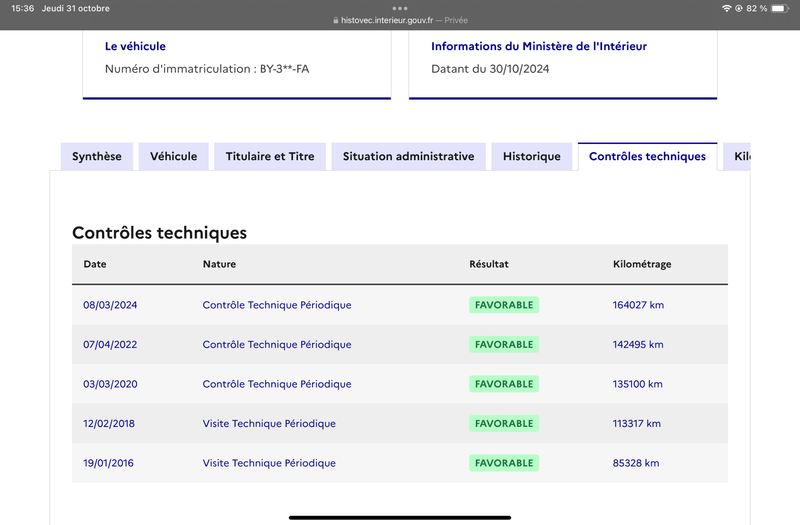800x525 pixels.
Task: Tap the 15:36 clock in status bar
Action: pyautogui.click(x=22, y=8)
